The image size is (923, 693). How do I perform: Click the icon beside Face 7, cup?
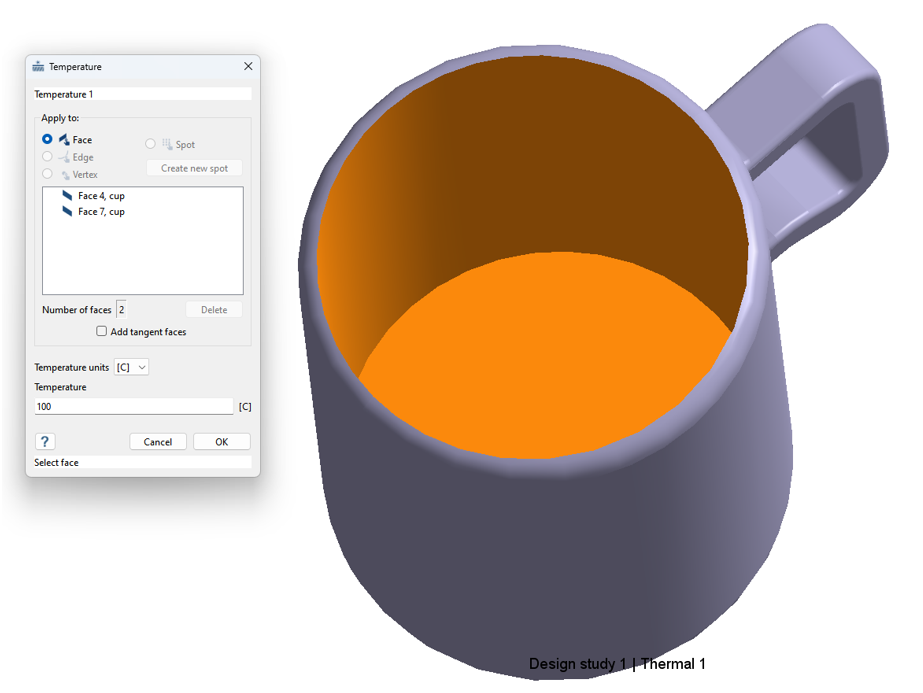point(67,212)
